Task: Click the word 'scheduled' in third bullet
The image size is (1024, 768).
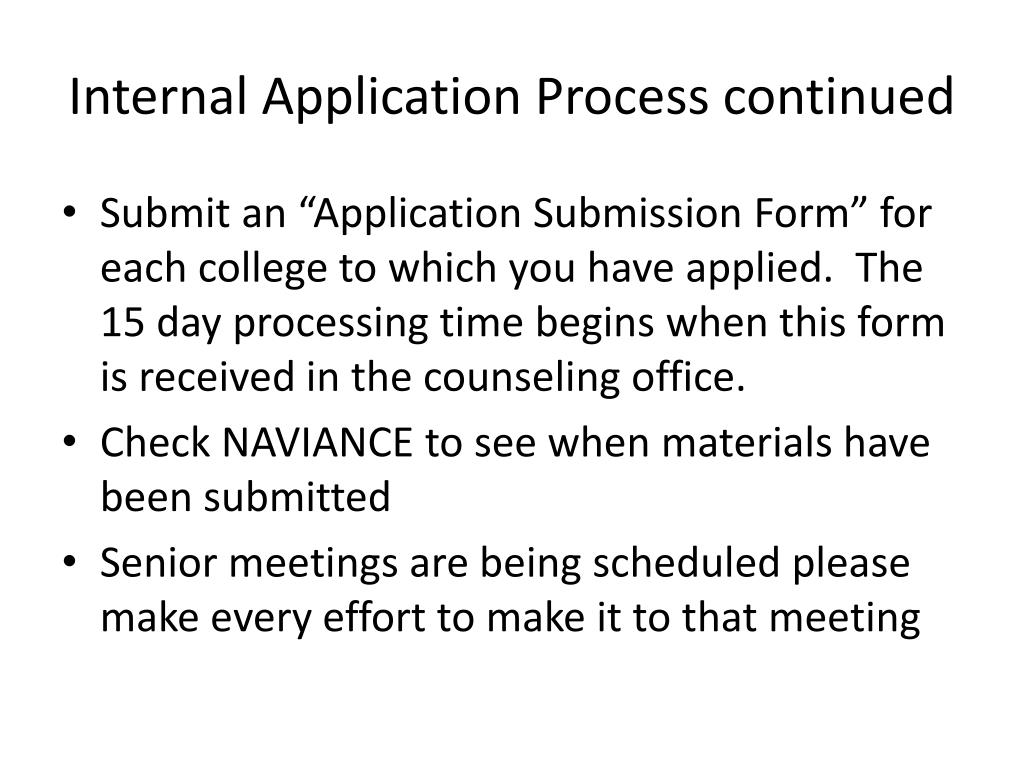Action: click(686, 563)
